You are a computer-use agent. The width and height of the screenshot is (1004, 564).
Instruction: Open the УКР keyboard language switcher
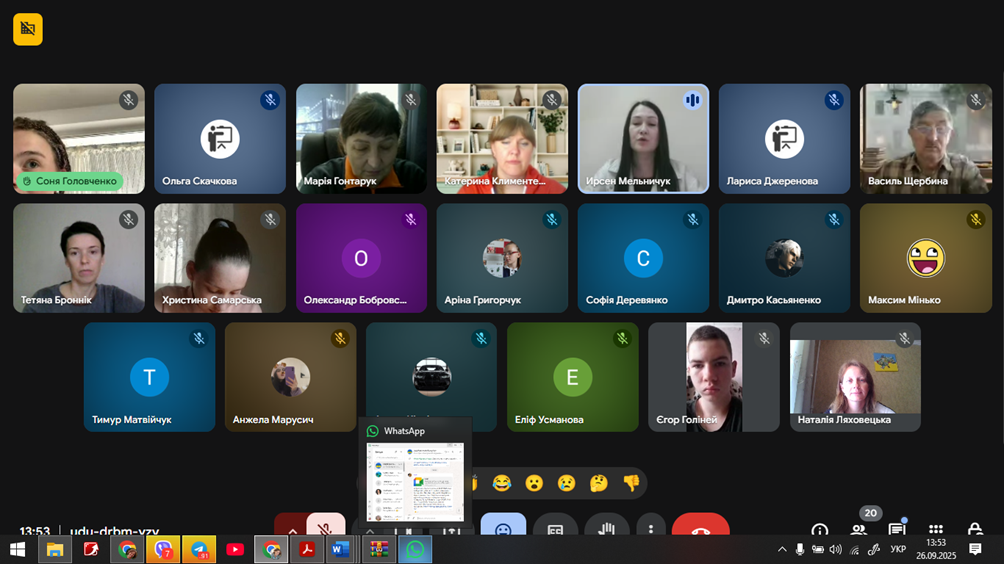(898, 549)
